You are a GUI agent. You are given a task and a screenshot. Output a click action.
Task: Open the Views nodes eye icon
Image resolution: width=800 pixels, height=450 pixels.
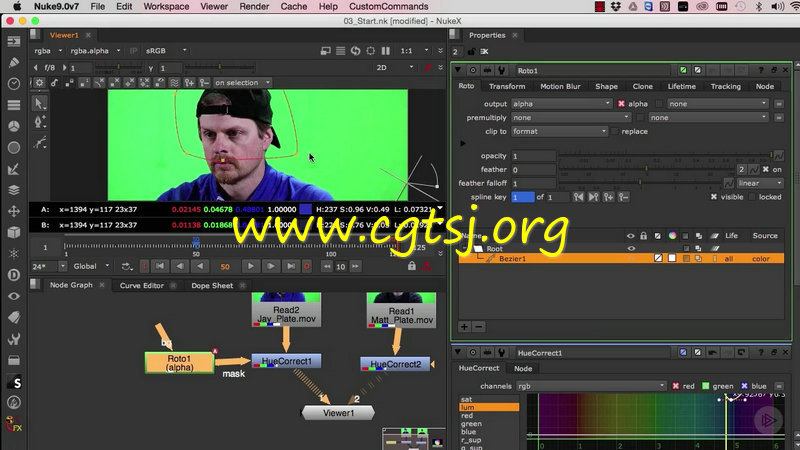point(14,296)
